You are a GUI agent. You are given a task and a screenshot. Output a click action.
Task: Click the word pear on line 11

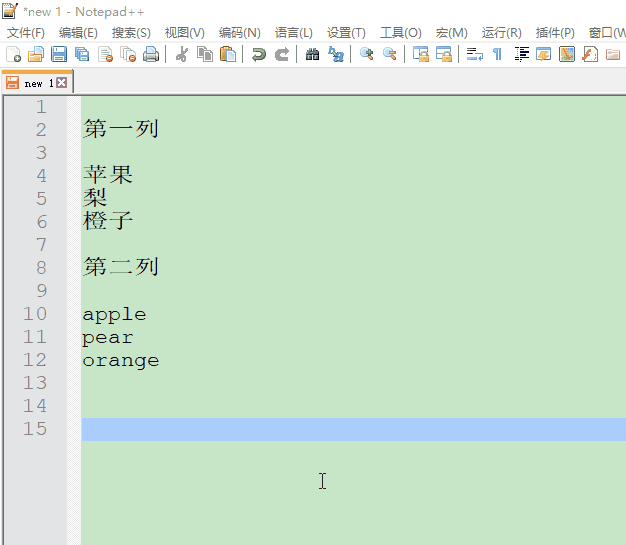point(108,338)
